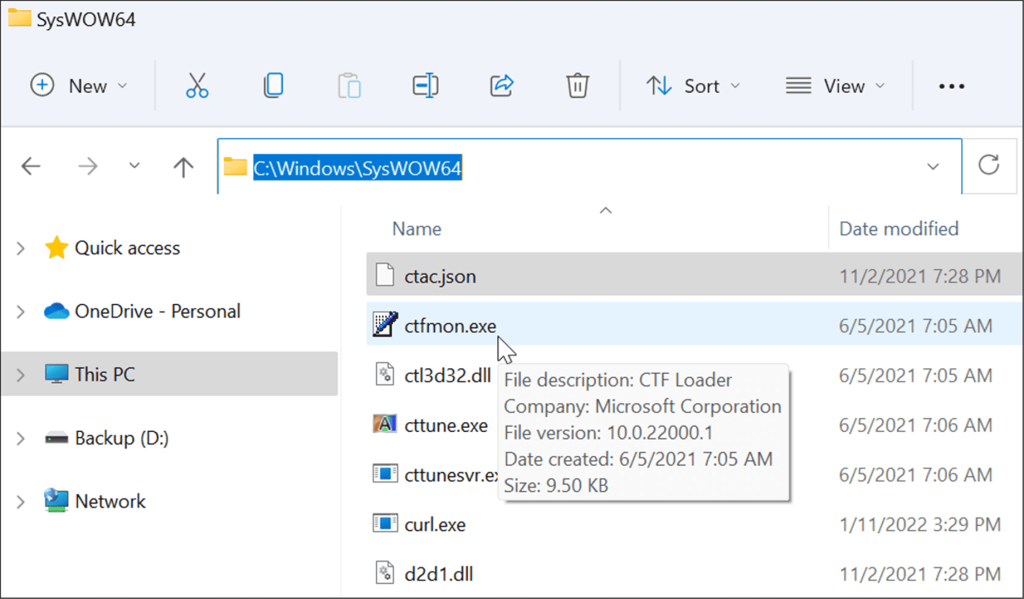Image resolution: width=1024 pixels, height=599 pixels.
Task: Select Network in navigation pane
Action: pos(110,501)
